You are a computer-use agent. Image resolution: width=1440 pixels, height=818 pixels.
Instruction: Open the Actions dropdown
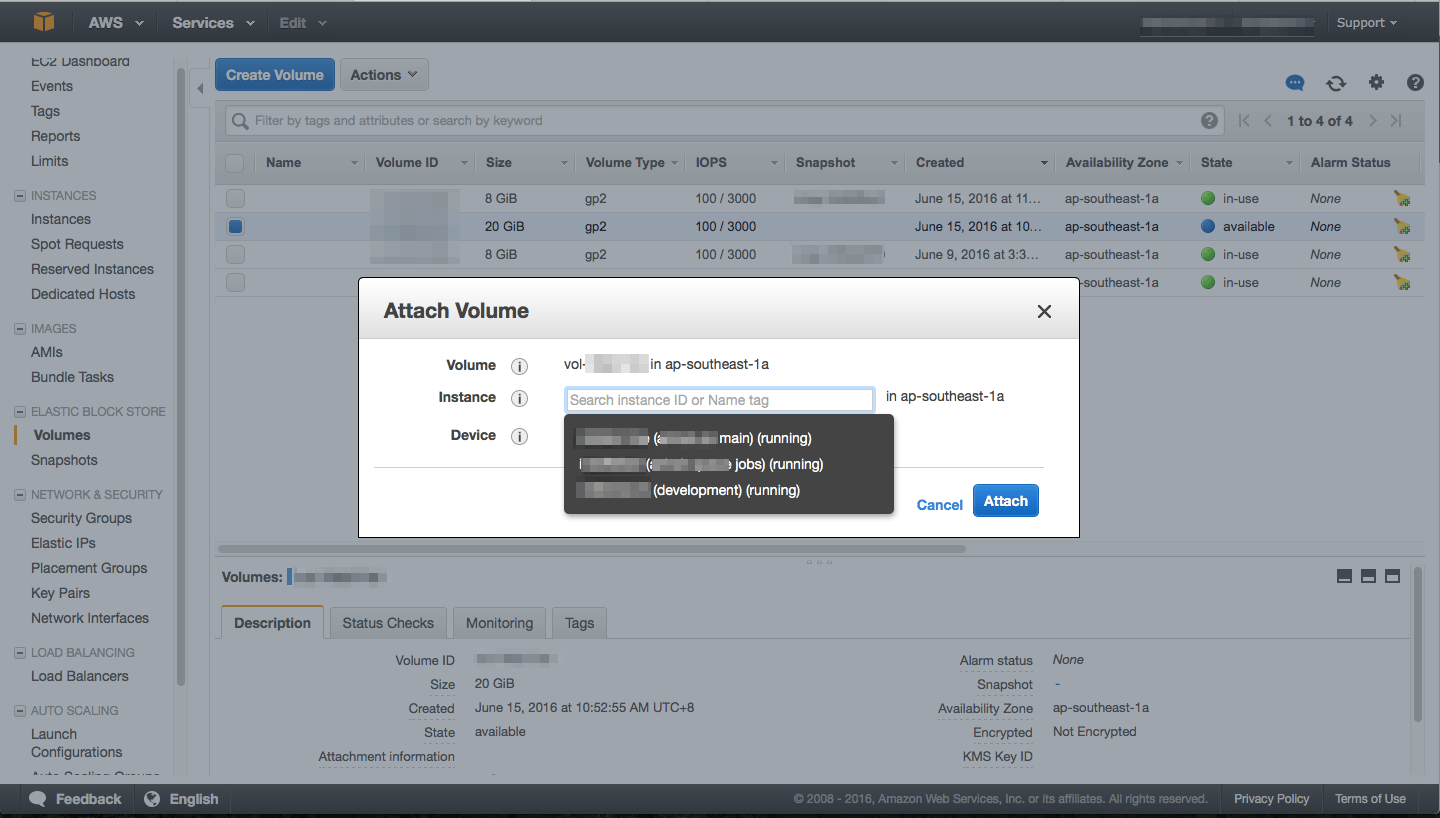(x=384, y=74)
